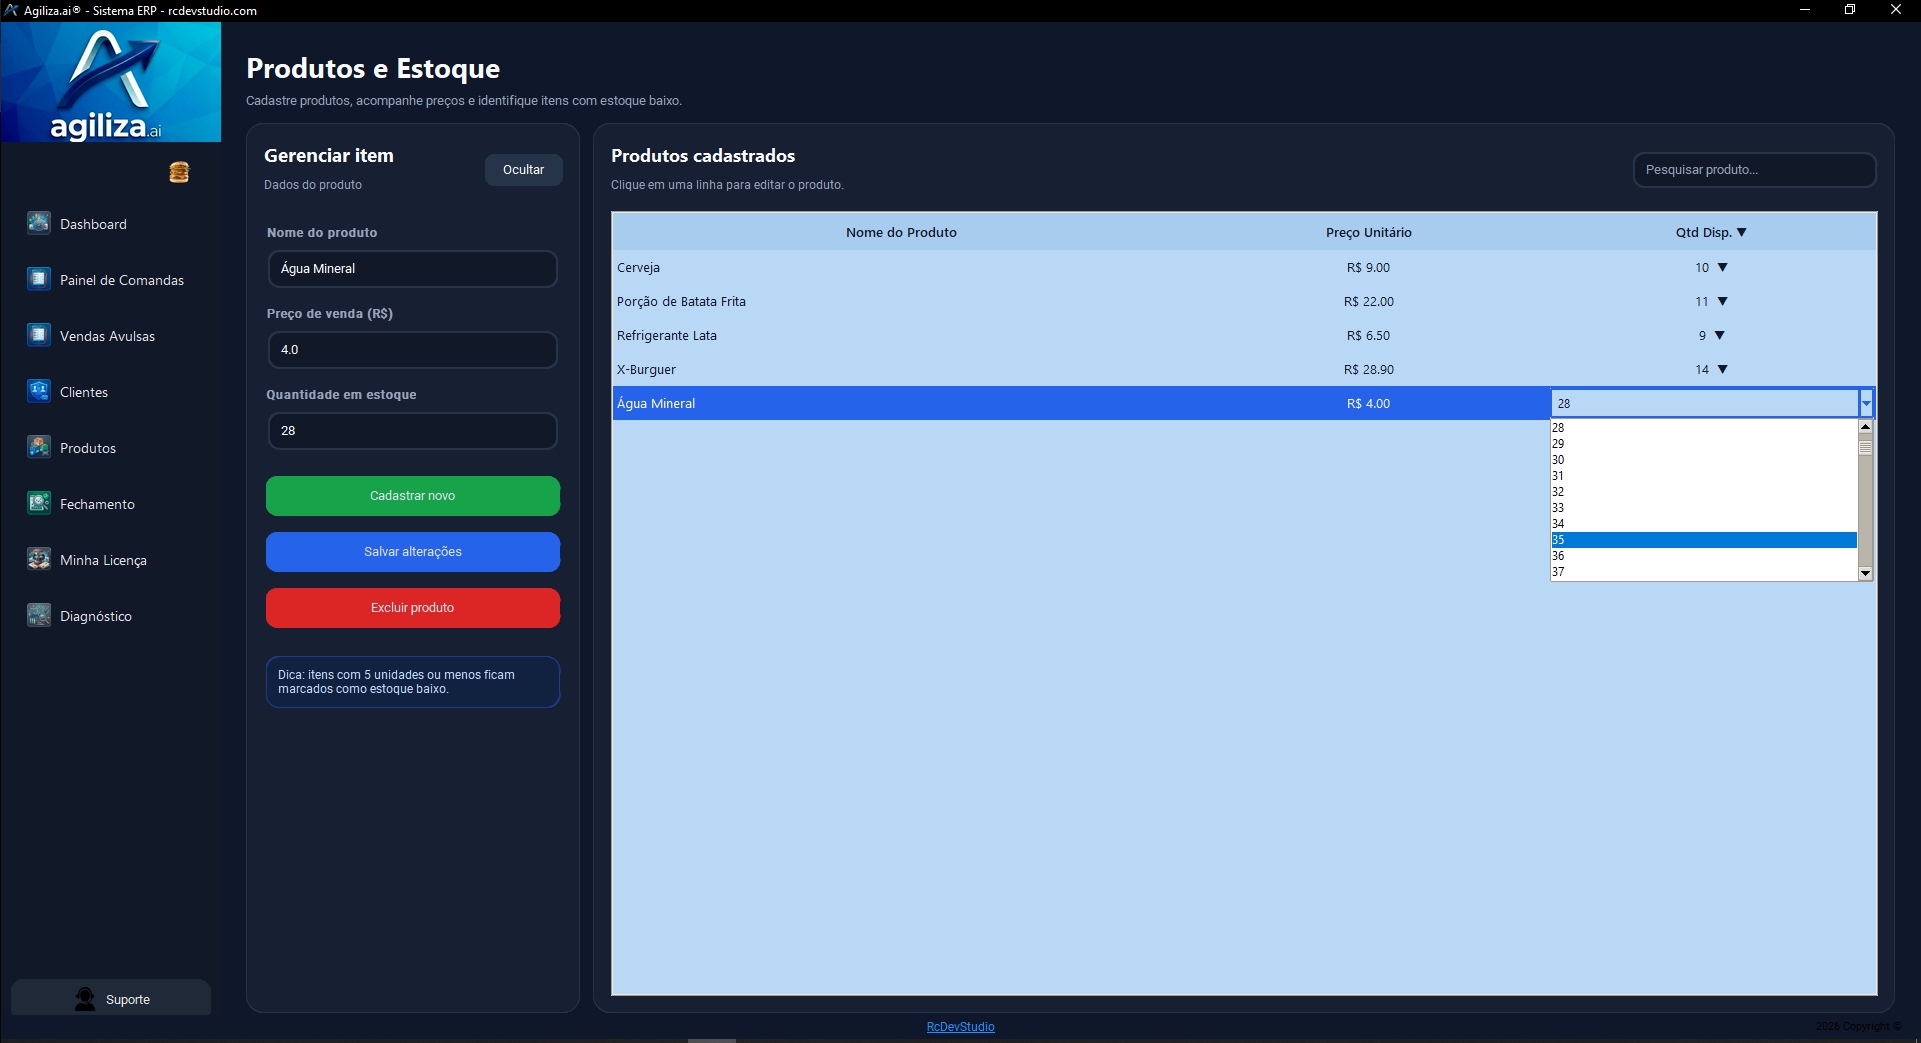Click Excluir produto button
The image size is (1921, 1043).
[x=413, y=608]
